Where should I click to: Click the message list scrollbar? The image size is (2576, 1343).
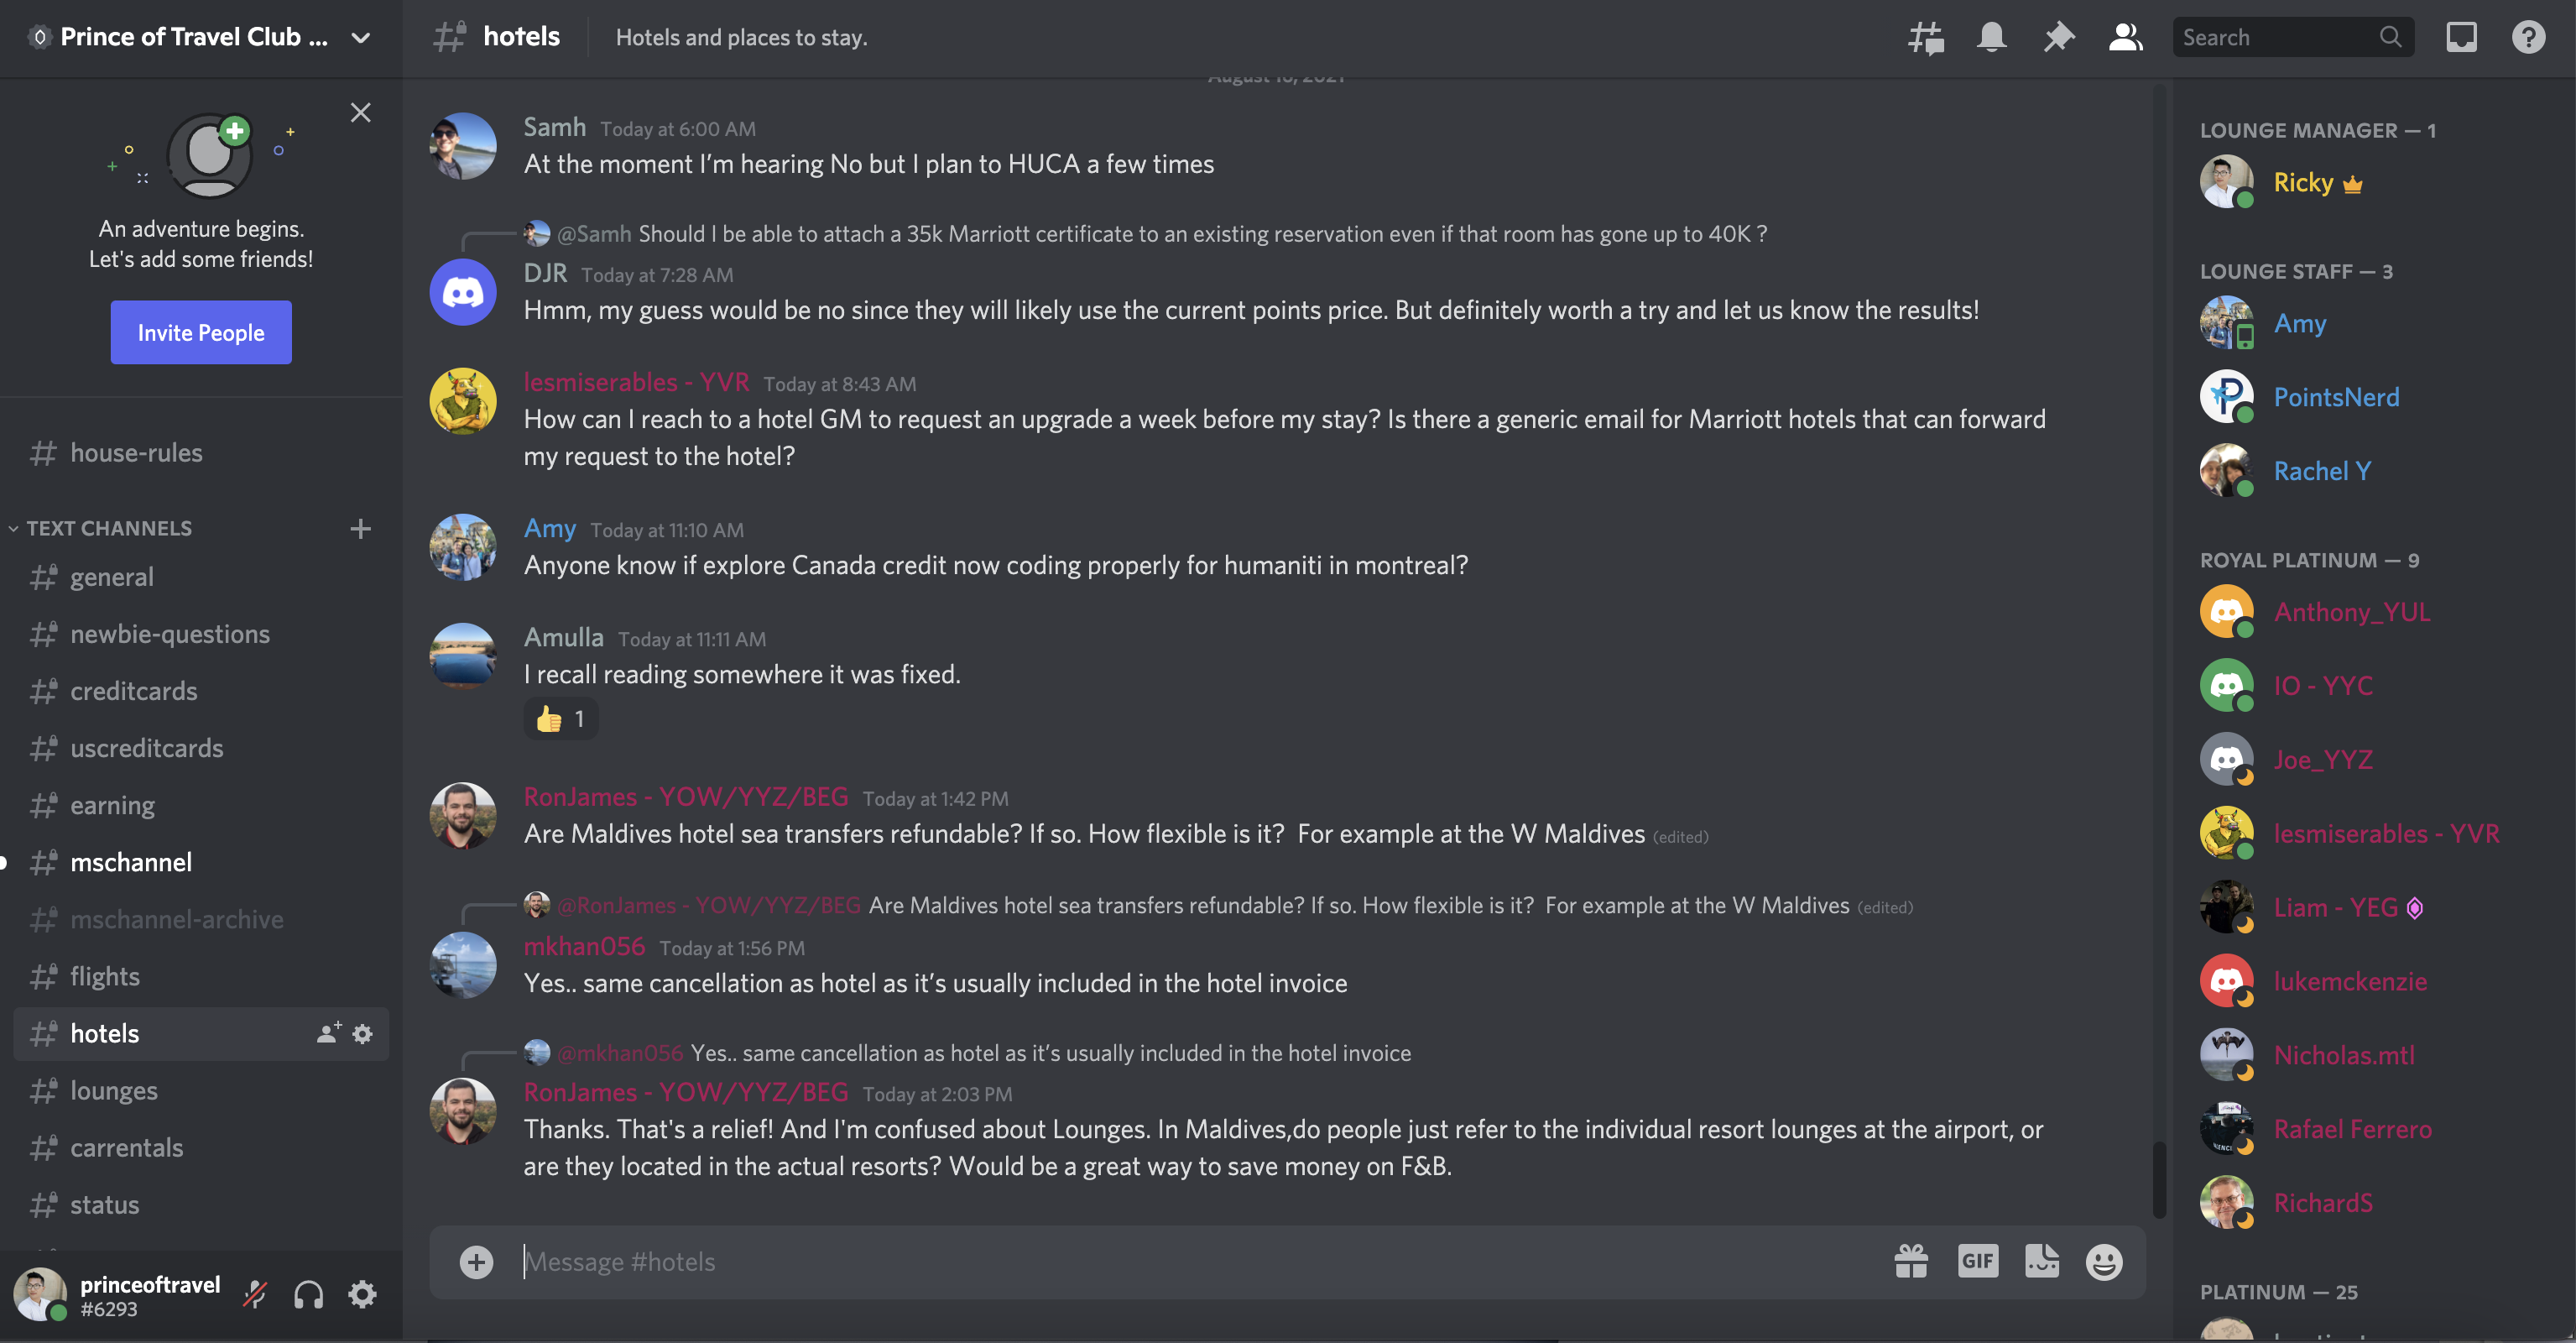(x=2159, y=1180)
